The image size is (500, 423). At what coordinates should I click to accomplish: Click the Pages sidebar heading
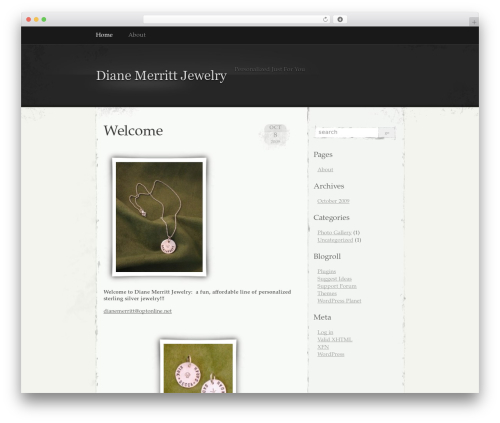(323, 154)
